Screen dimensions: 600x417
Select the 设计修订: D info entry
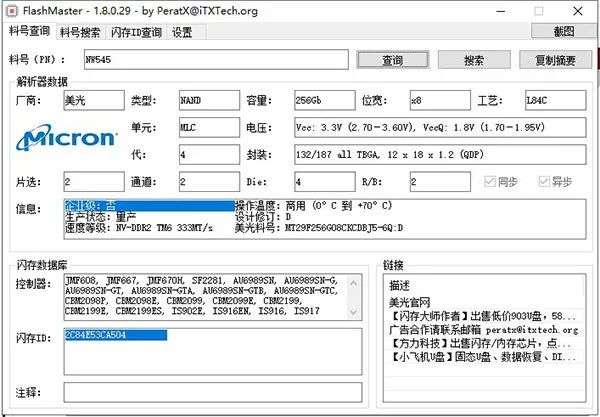pyautogui.click(x=263, y=217)
